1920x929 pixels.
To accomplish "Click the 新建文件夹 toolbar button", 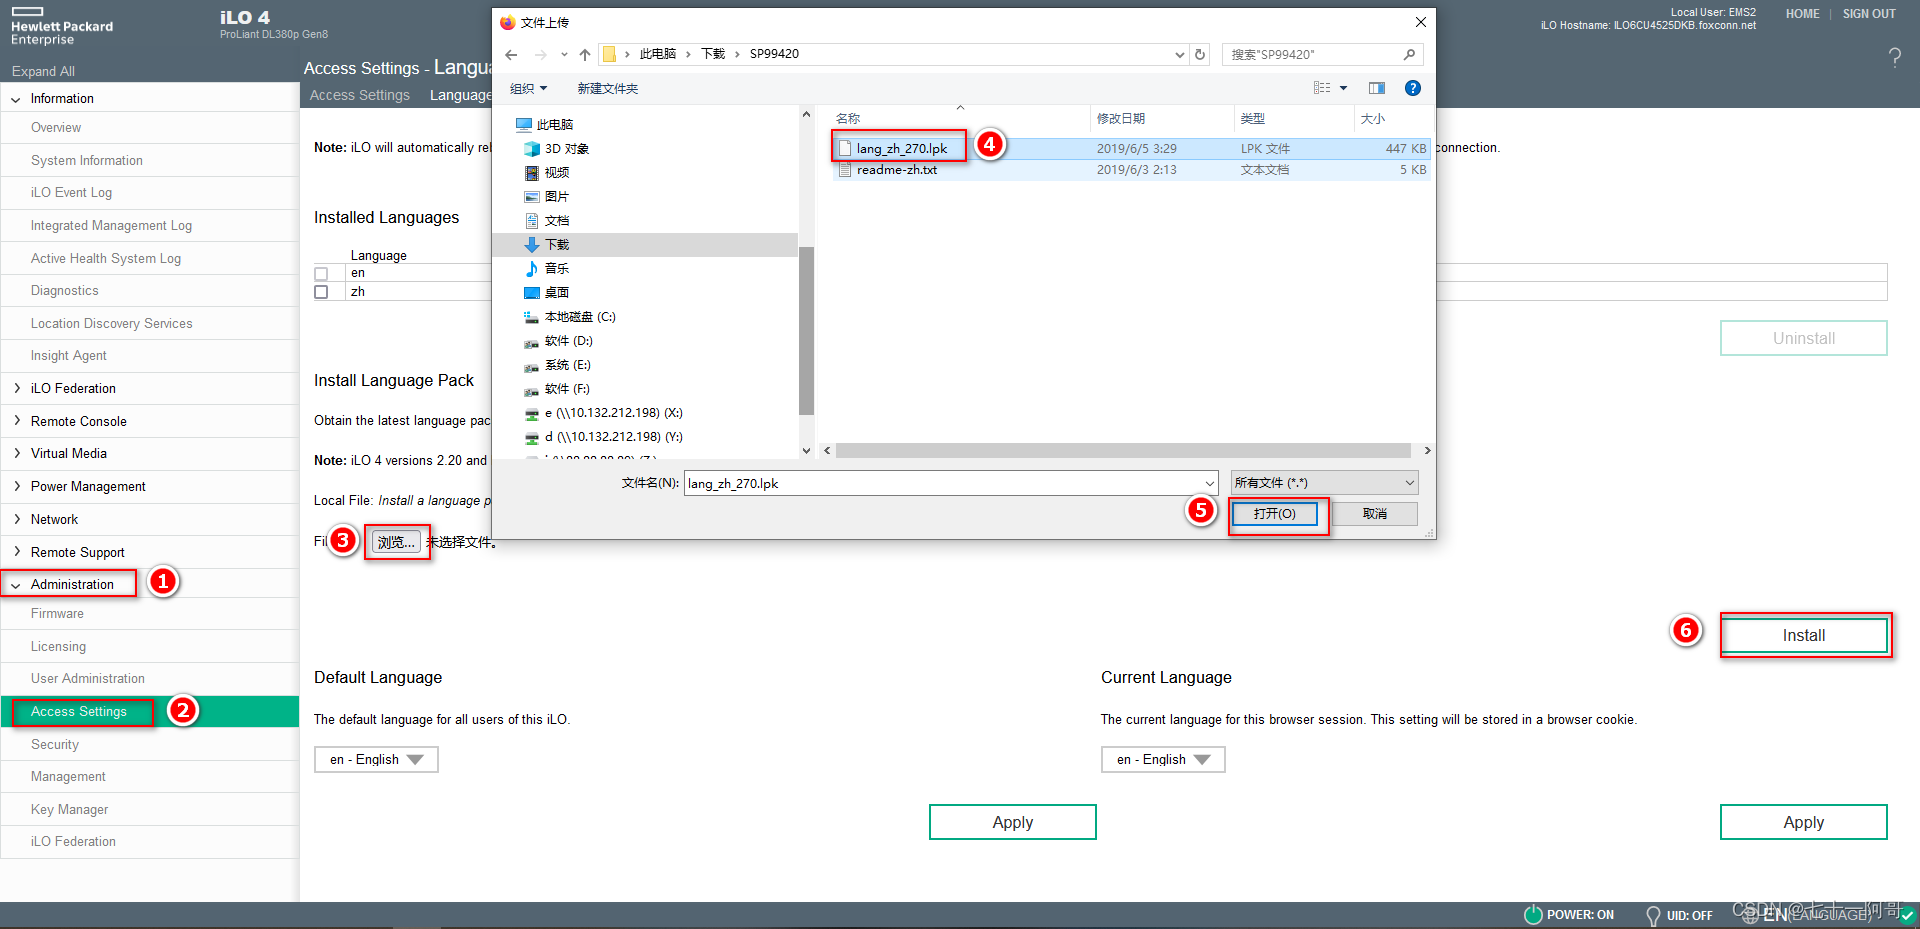I will click(608, 89).
